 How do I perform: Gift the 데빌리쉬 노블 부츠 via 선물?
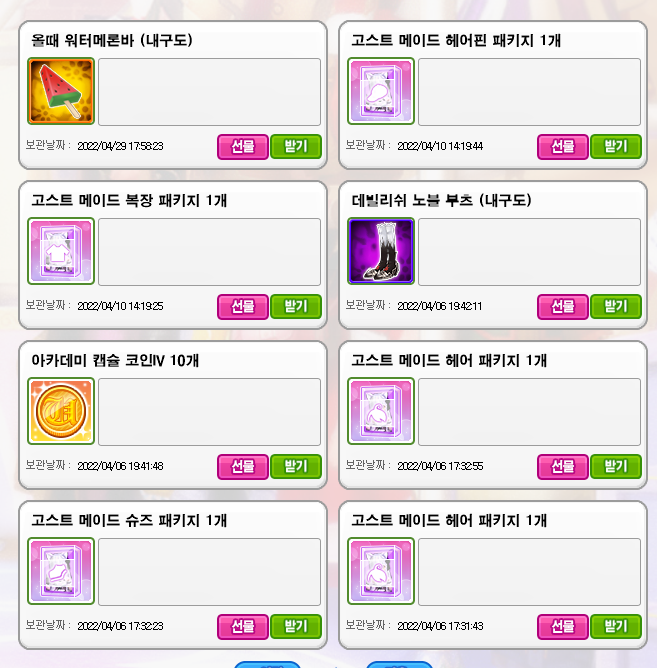coord(563,307)
